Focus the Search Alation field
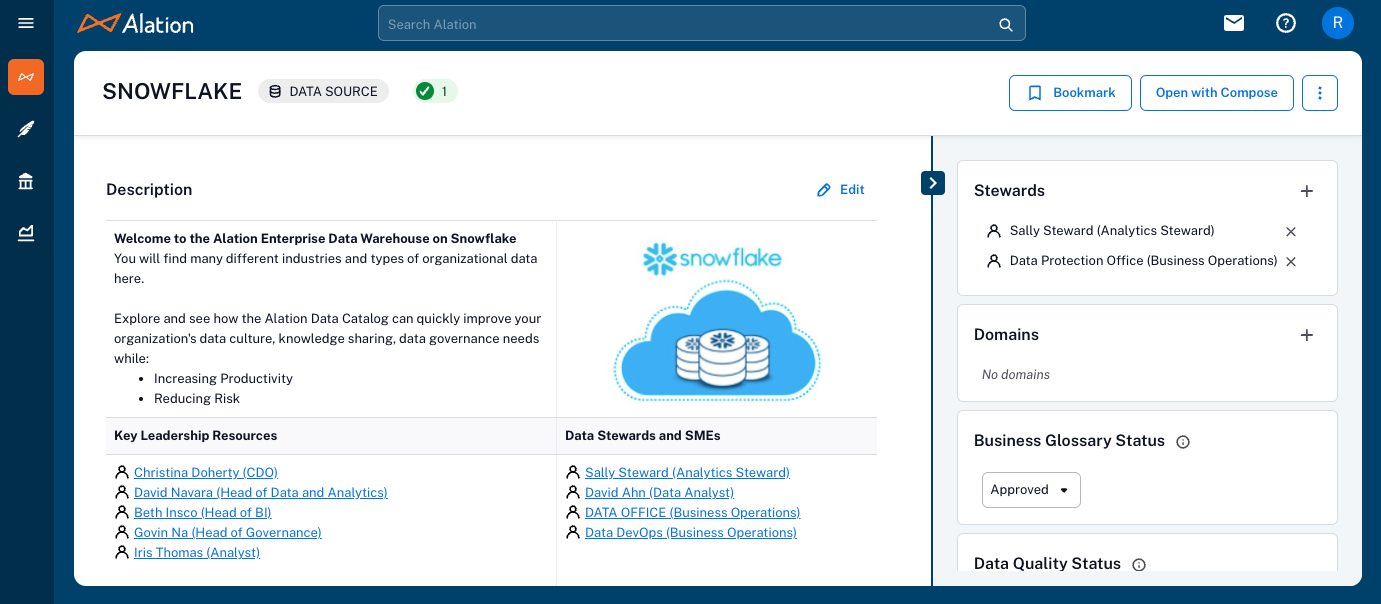The width and height of the screenshot is (1381, 604). point(701,24)
